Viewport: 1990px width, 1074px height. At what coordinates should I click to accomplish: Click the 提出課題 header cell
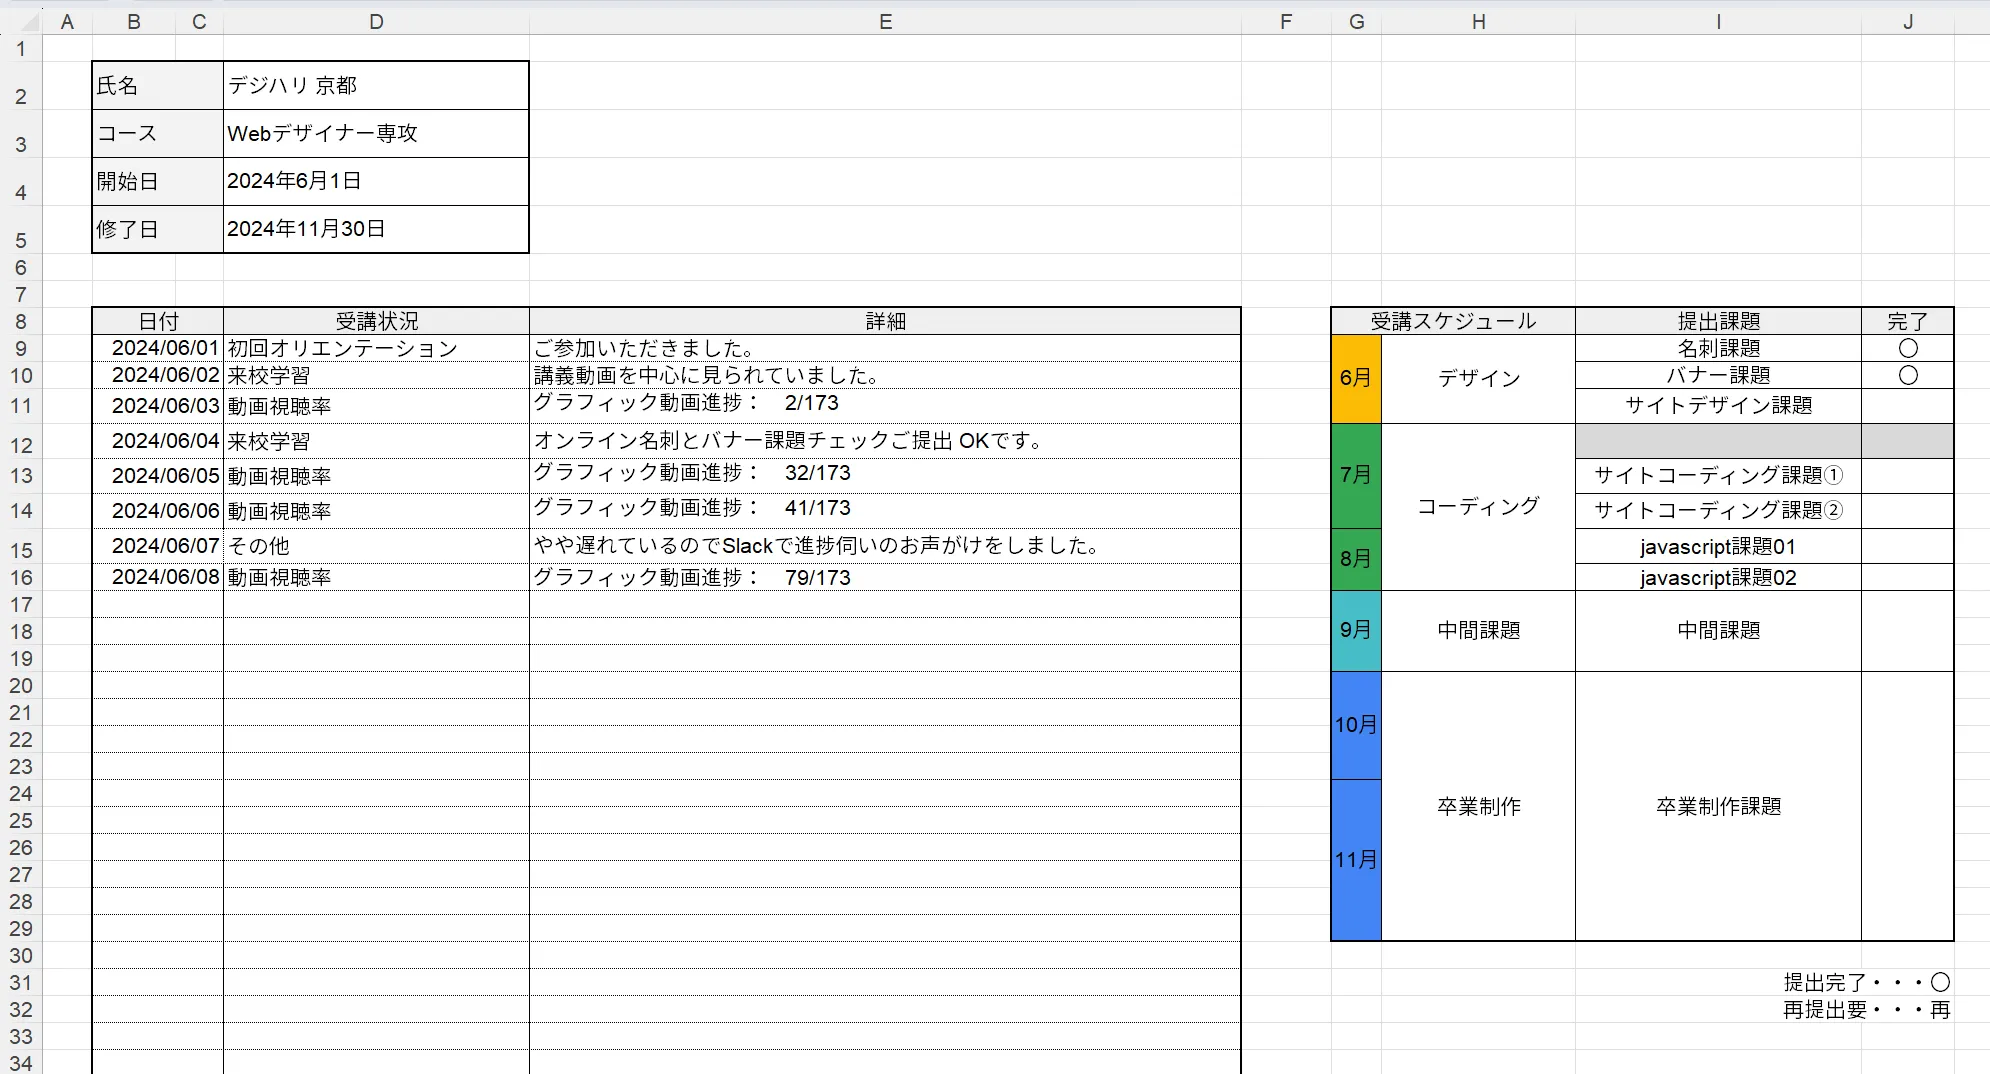tap(1718, 321)
